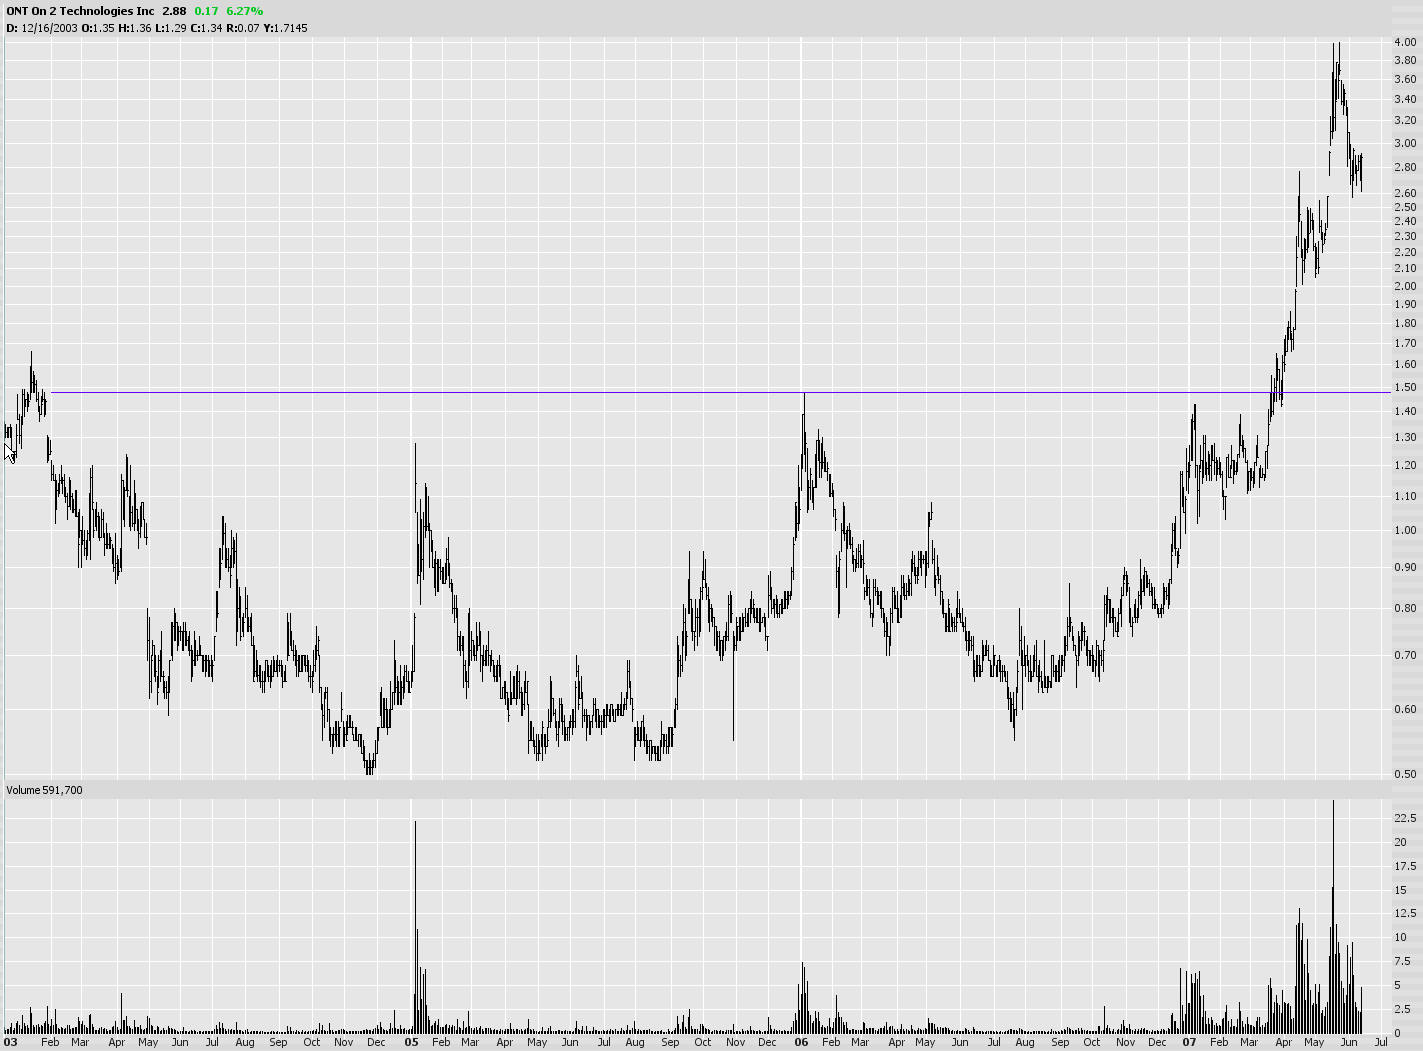The image size is (1423, 1051).
Task: Click the 1.70 price axis label
Action: pos(1405,343)
